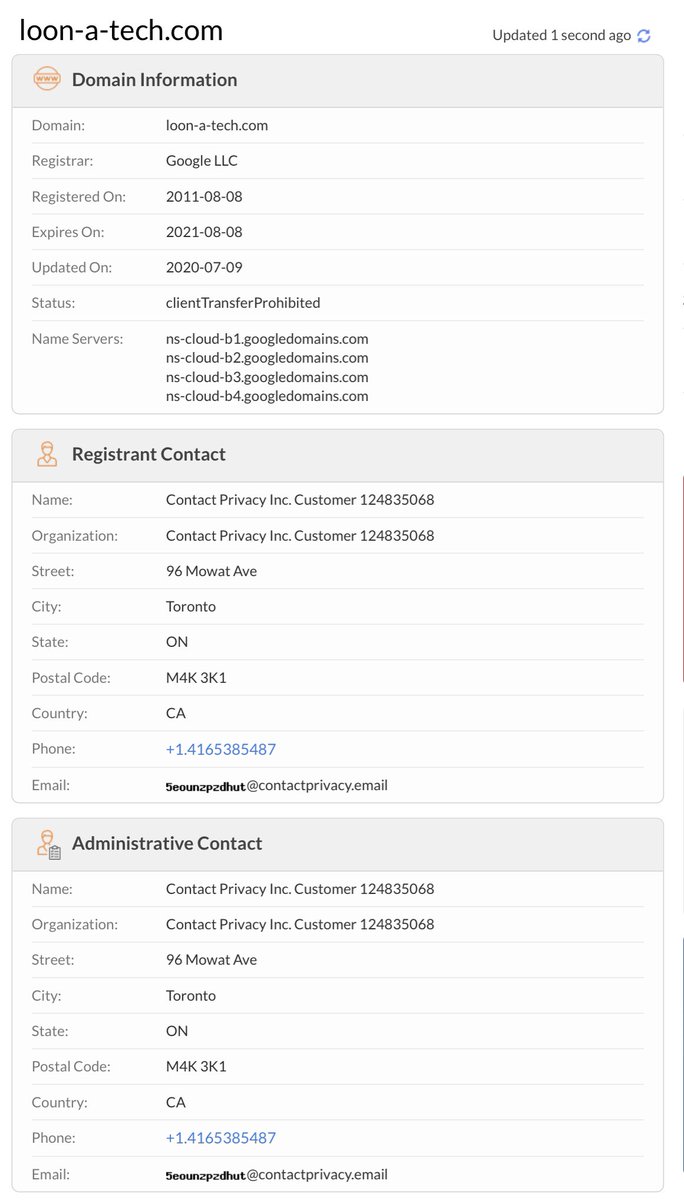
Task: Click the Updated On: field label
Action: click(72, 267)
